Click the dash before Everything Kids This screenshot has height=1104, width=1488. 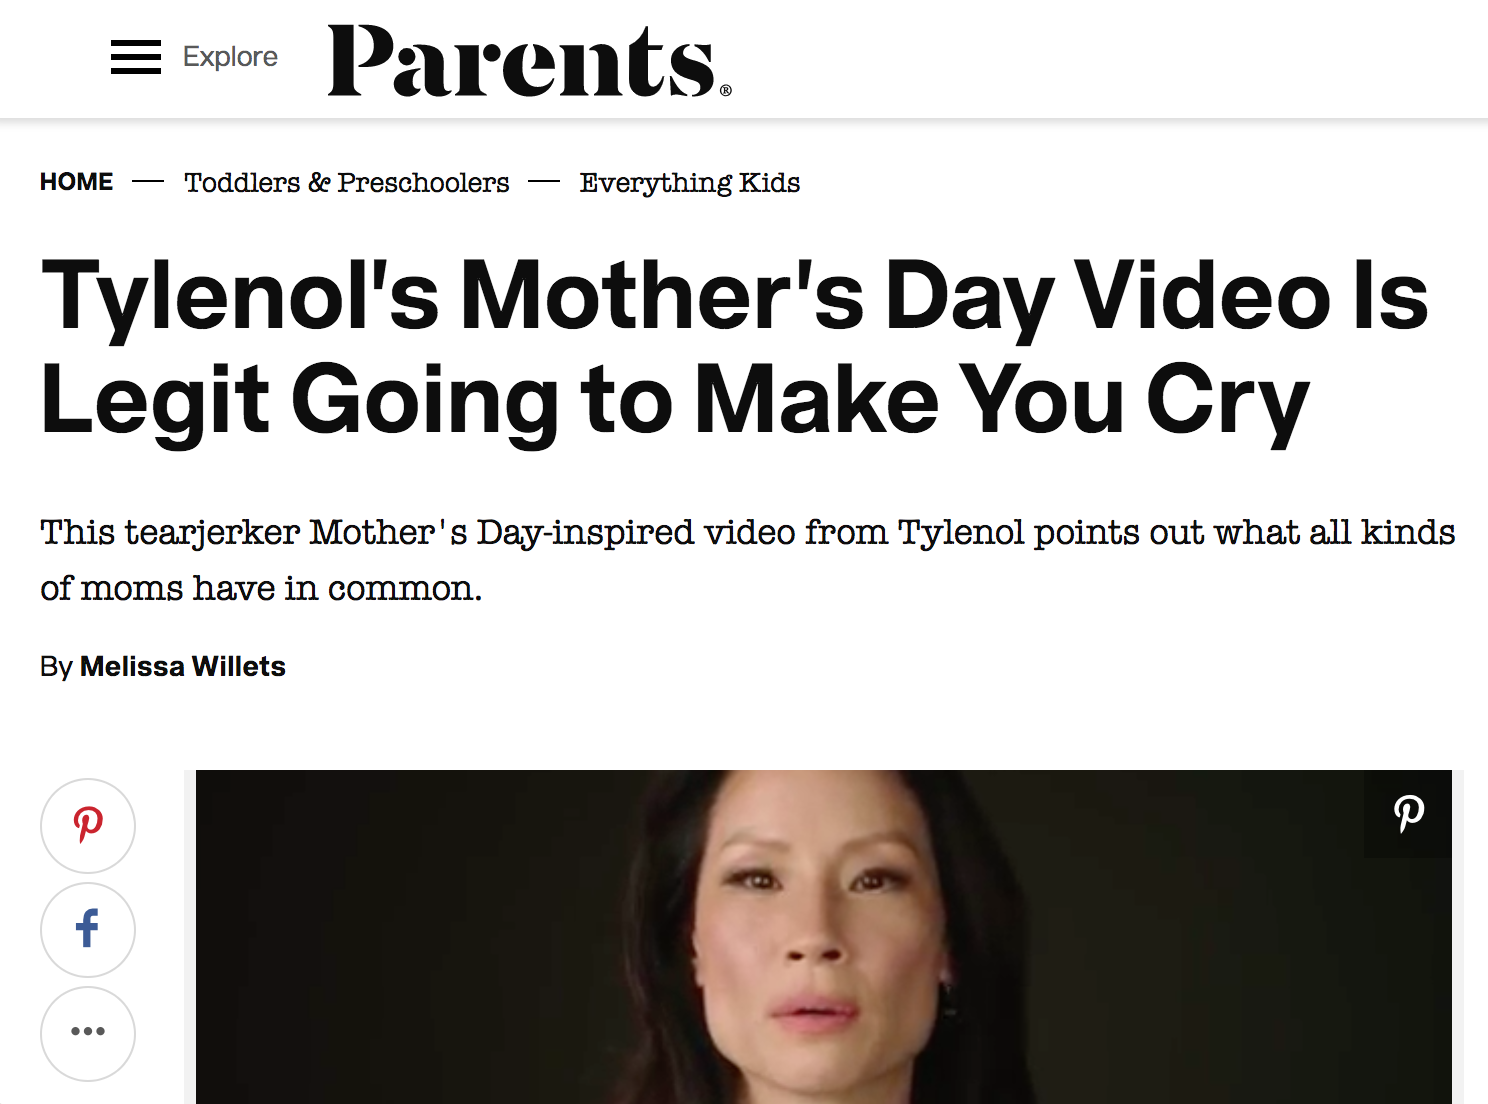(544, 182)
